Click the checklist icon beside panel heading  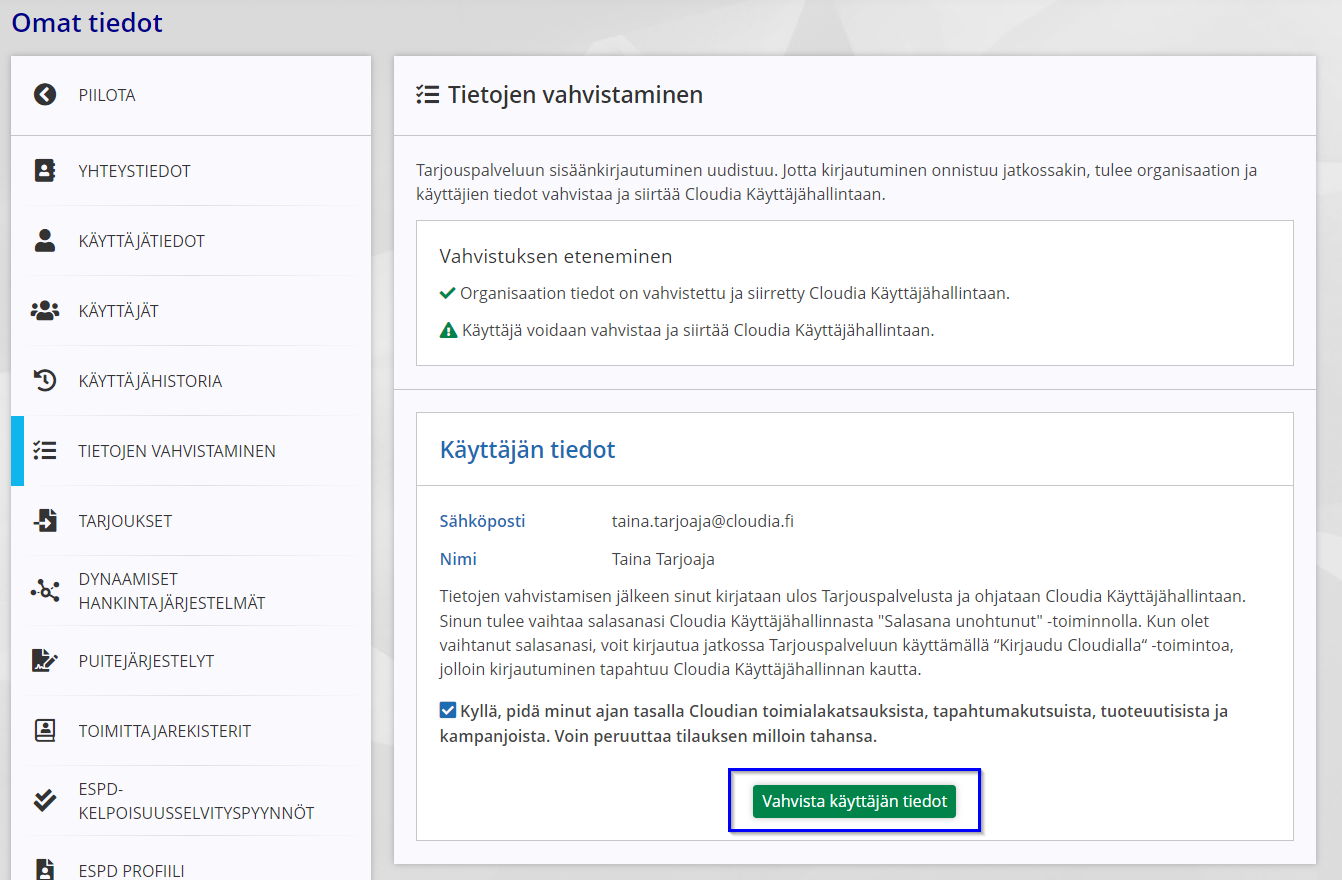[x=427, y=95]
